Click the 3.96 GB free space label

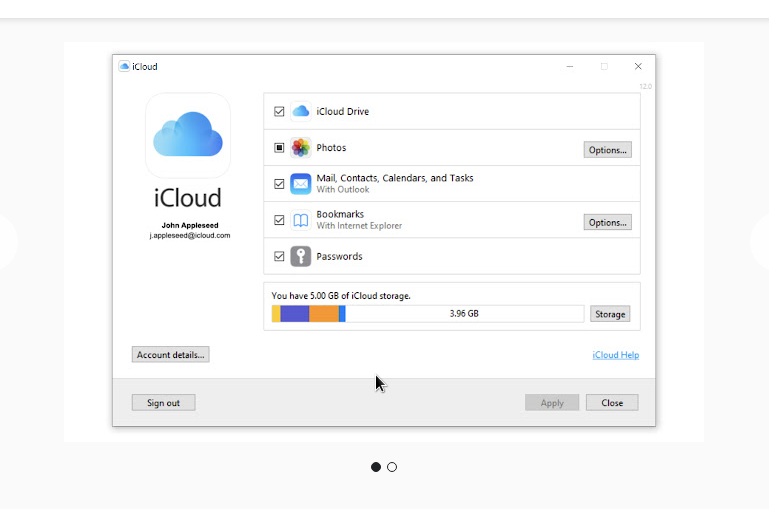(464, 313)
